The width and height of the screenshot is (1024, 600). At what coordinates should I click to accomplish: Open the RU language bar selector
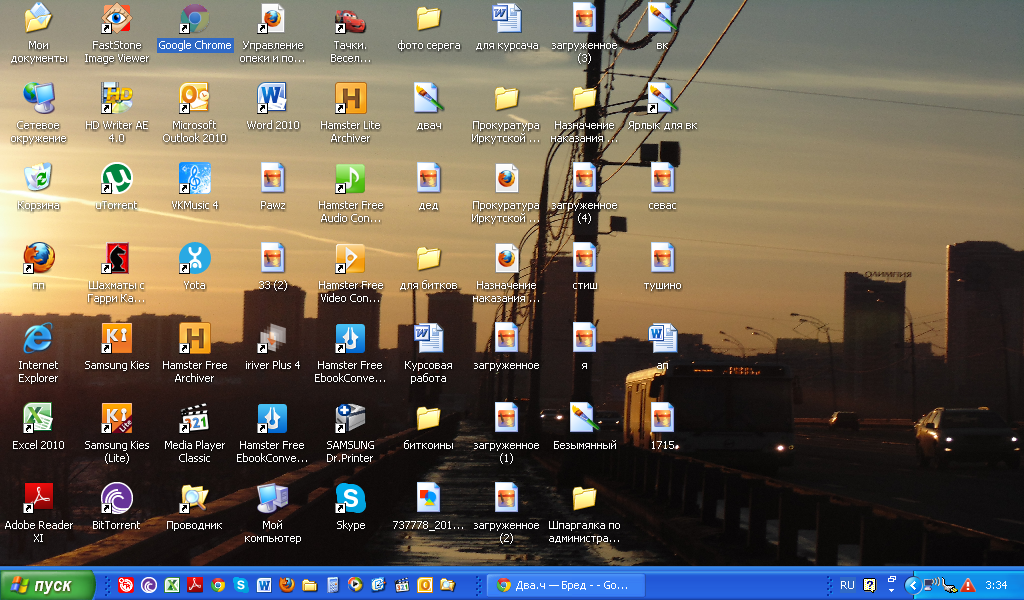847,585
